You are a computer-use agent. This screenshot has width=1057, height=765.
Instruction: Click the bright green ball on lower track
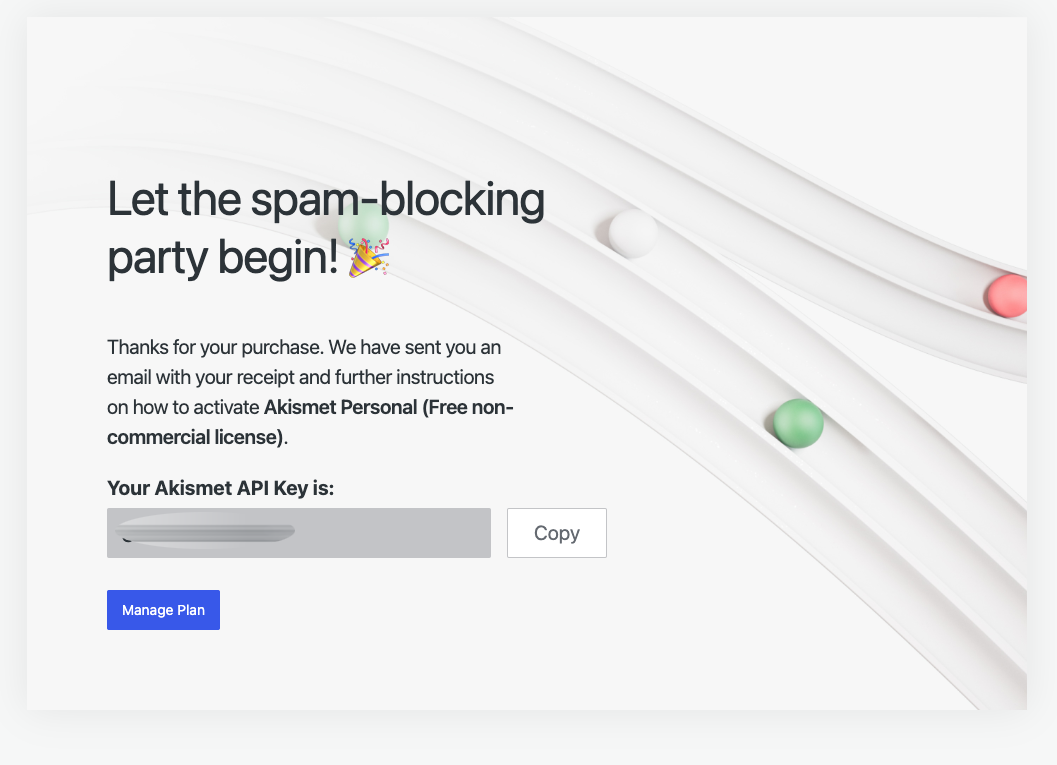click(798, 423)
